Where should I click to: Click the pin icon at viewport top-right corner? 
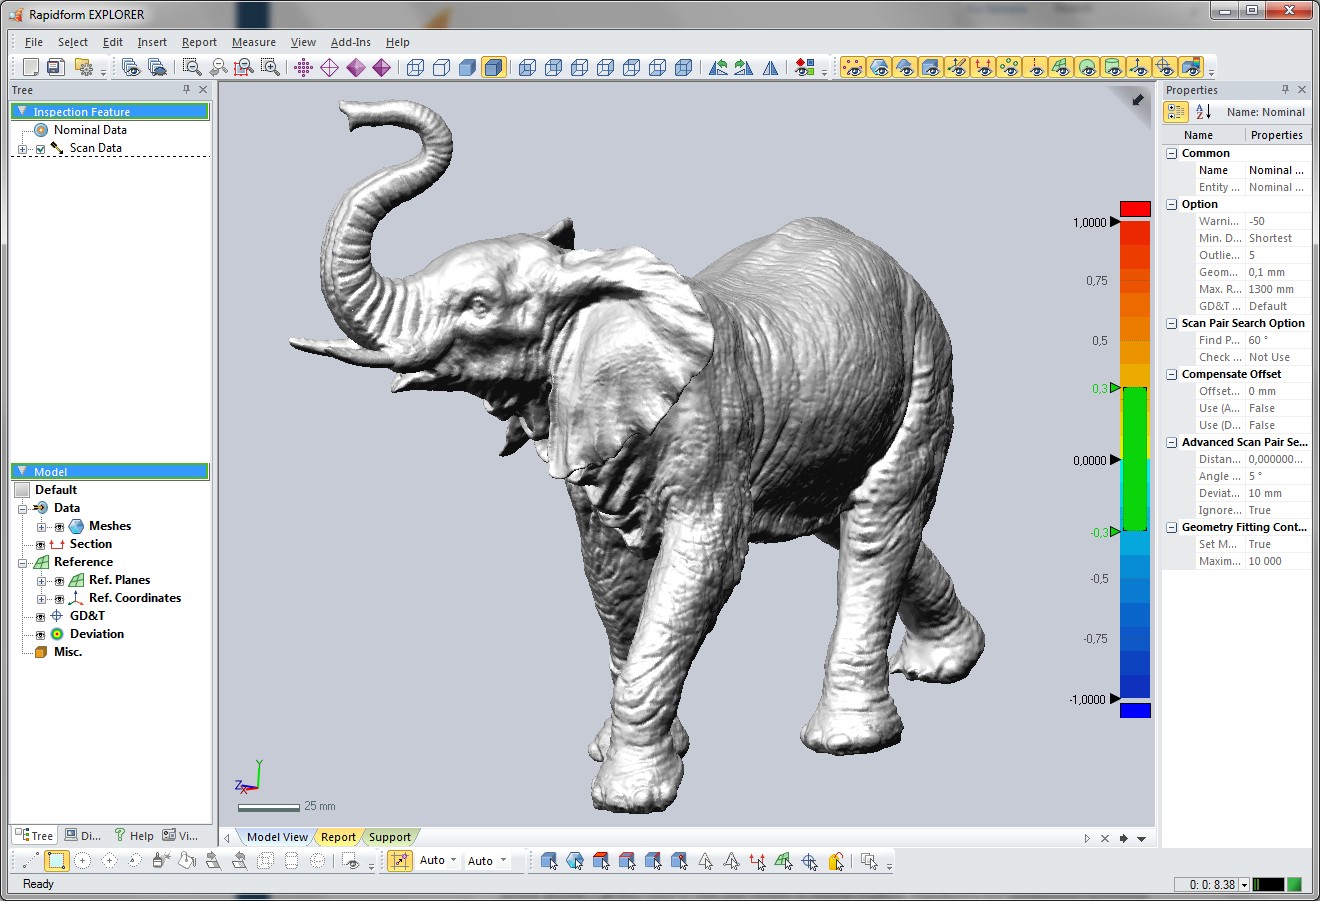(x=1138, y=100)
